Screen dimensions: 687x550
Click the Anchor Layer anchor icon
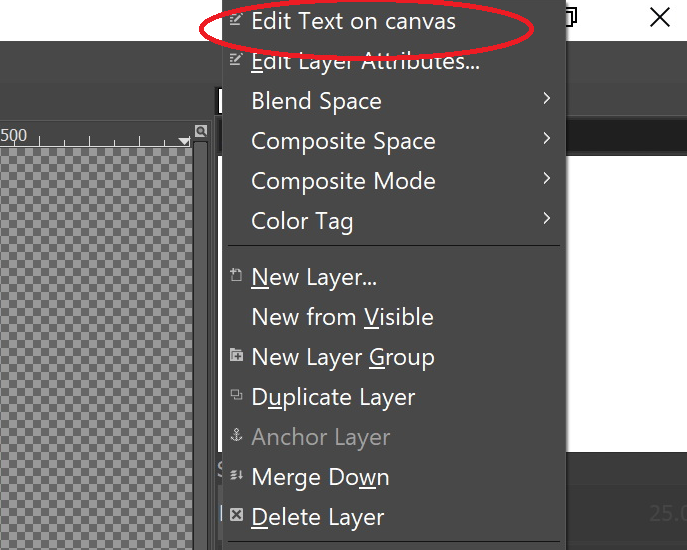click(236, 436)
